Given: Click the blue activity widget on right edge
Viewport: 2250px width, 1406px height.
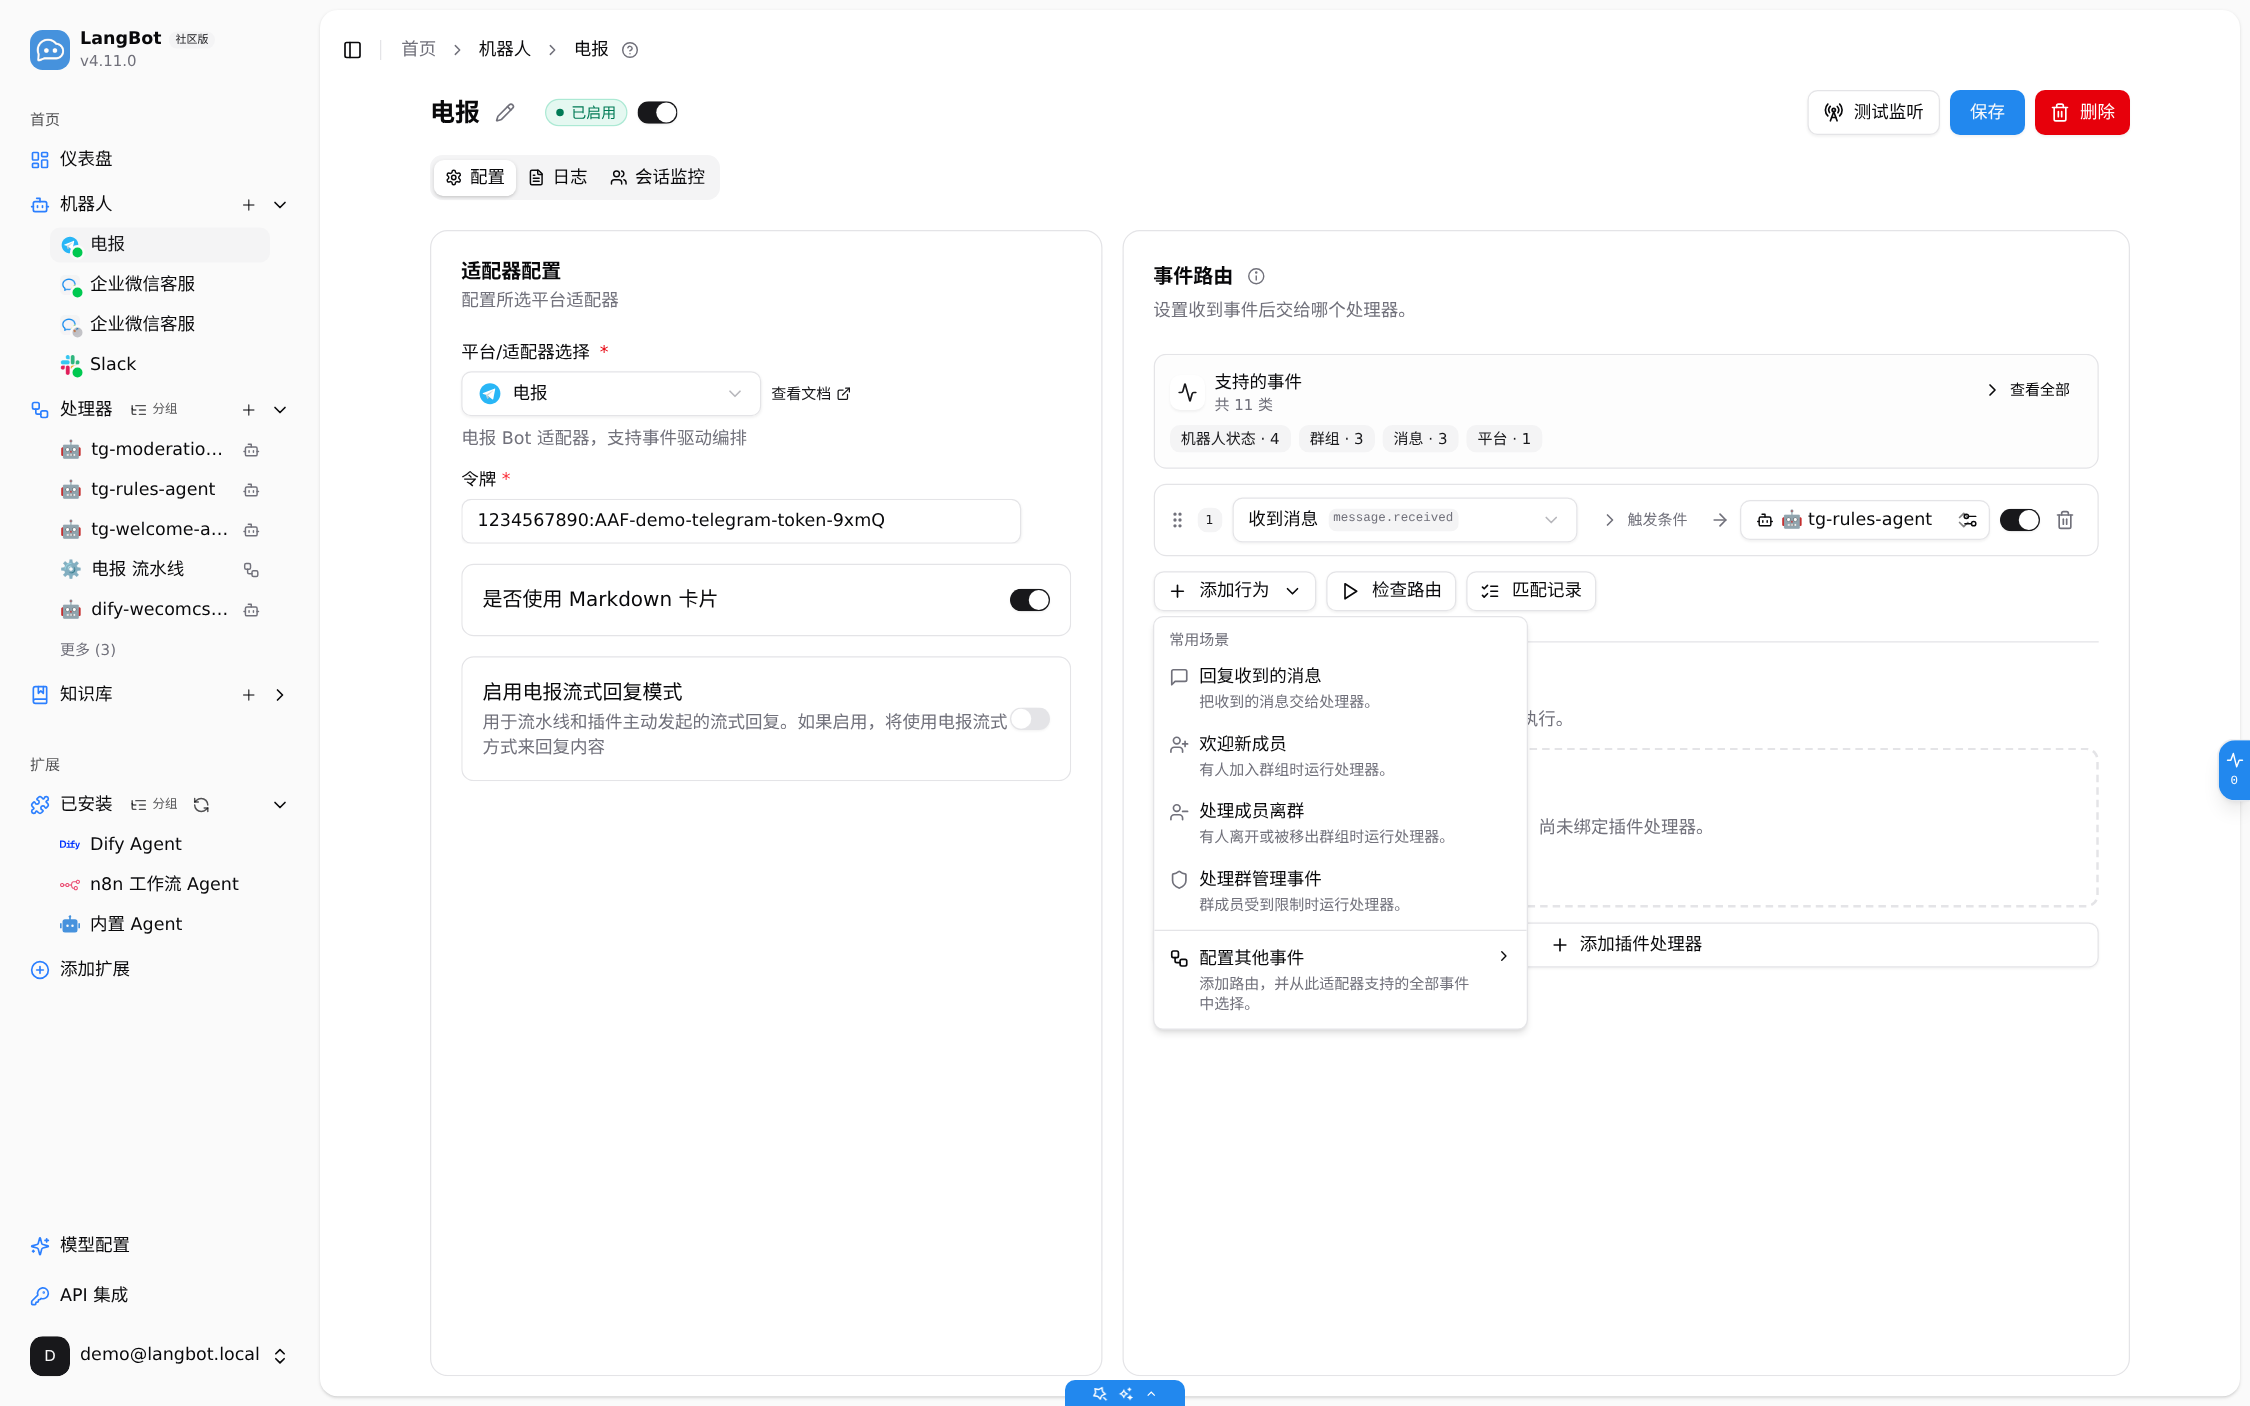Looking at the screenshot, I should click(2234, 769).
